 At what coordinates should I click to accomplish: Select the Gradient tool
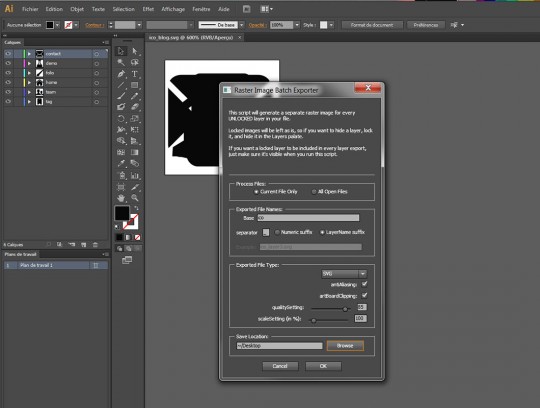point(135,152)
